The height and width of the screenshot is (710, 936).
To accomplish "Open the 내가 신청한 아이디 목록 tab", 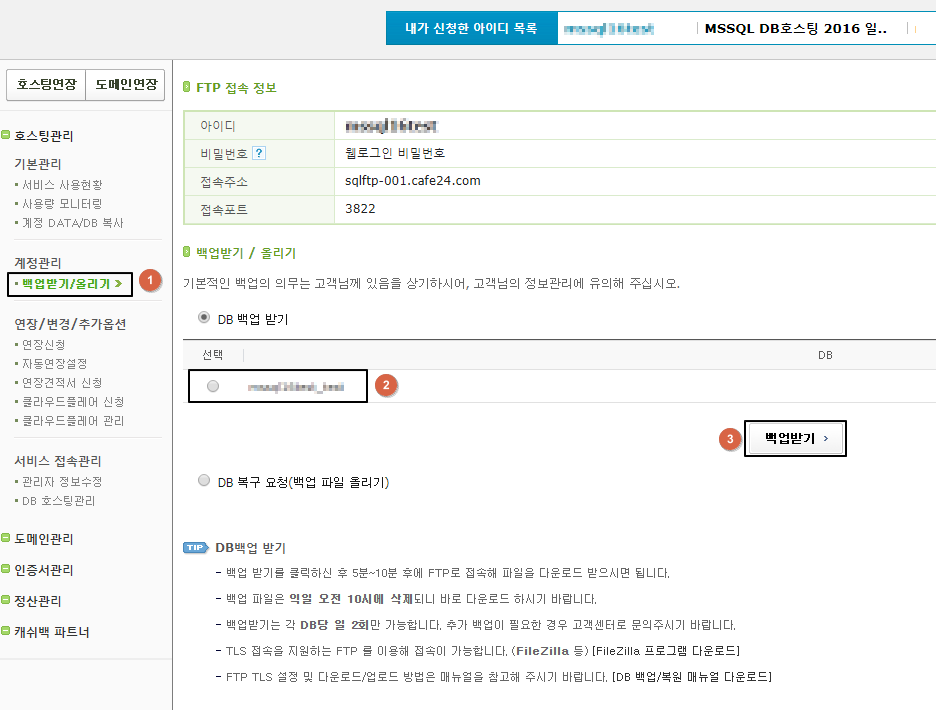I will (x=471, y=29).
